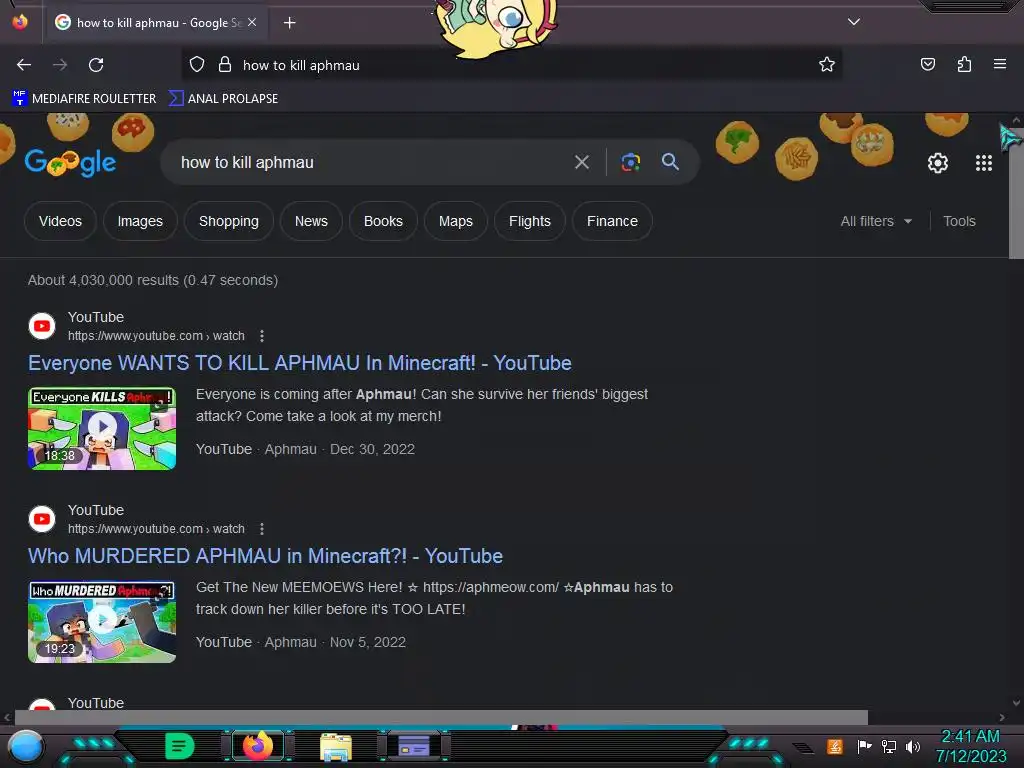Viewport: 1024px width, 768px height.
Task: Go back to previous page
Action: pyautogui.click(x=24, y=65)
